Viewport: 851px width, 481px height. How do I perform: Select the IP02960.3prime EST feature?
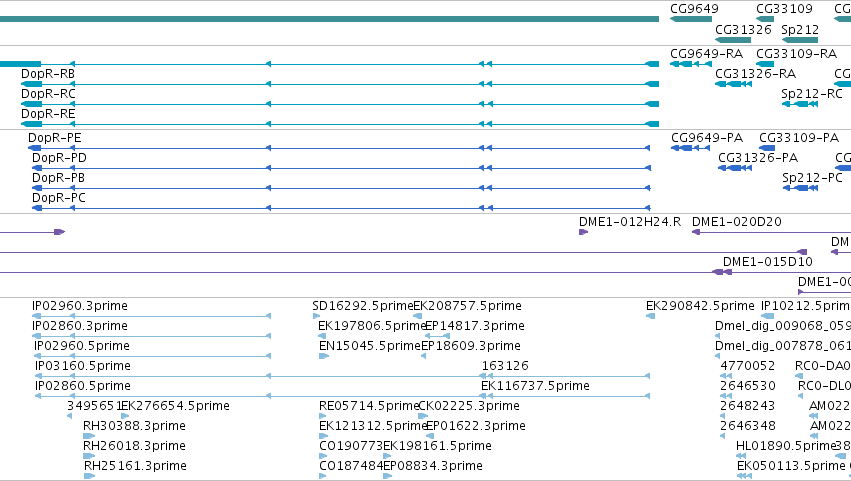(151, 315)
